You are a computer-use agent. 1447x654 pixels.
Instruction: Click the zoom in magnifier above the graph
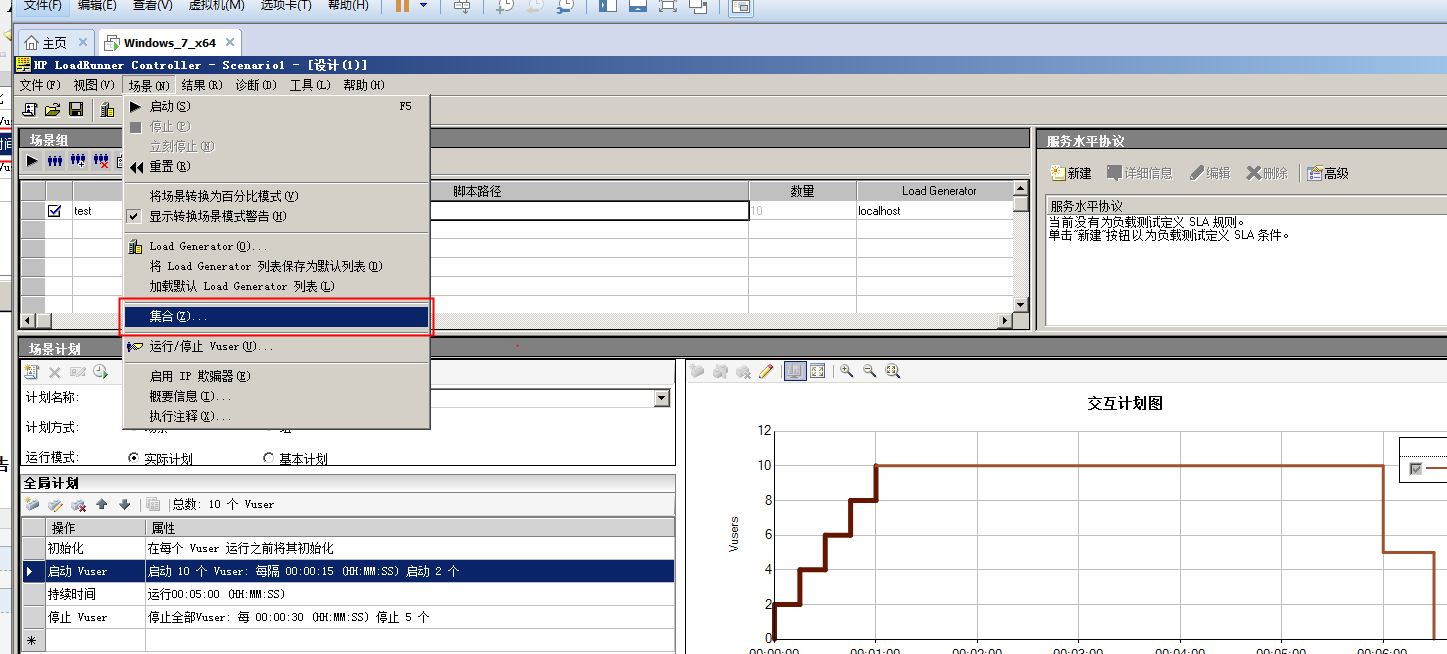[846, 371]
